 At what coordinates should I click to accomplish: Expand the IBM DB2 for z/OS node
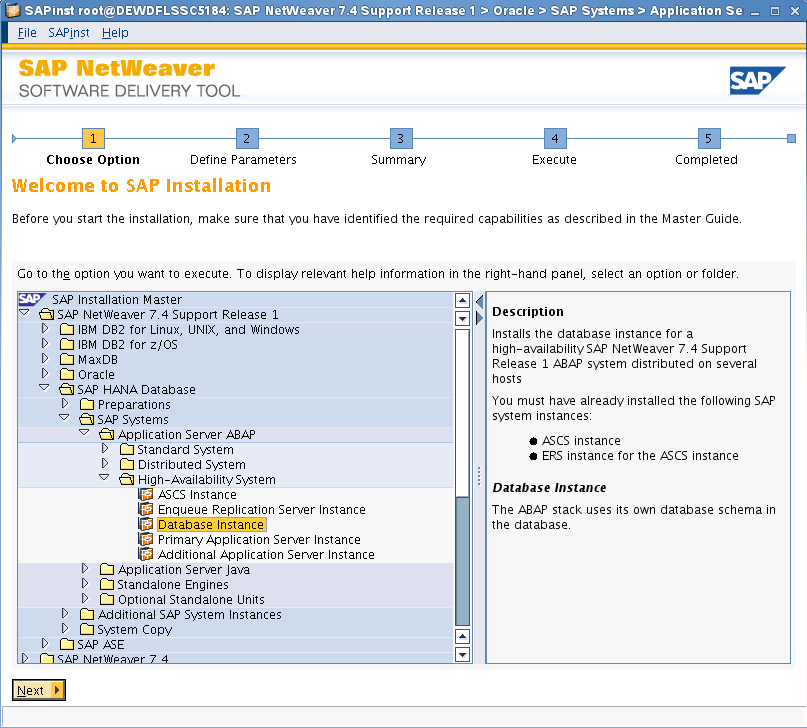point(44,344)
